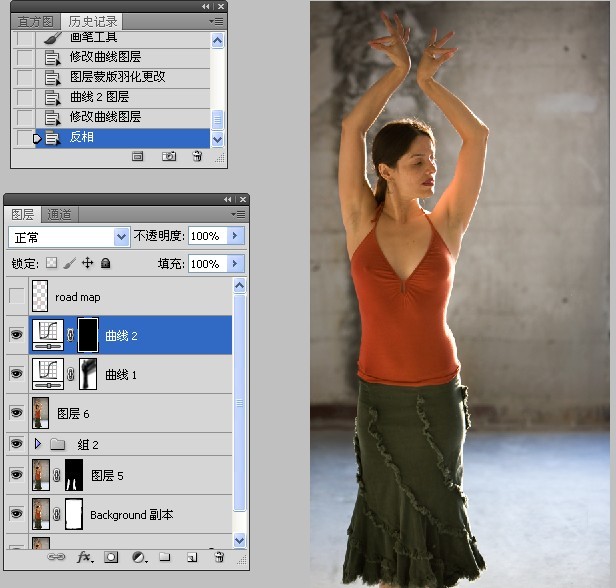Click History scrollbar down arrow
The height and width of the screenshot is (588, 616).
click(x=217, y=139)
